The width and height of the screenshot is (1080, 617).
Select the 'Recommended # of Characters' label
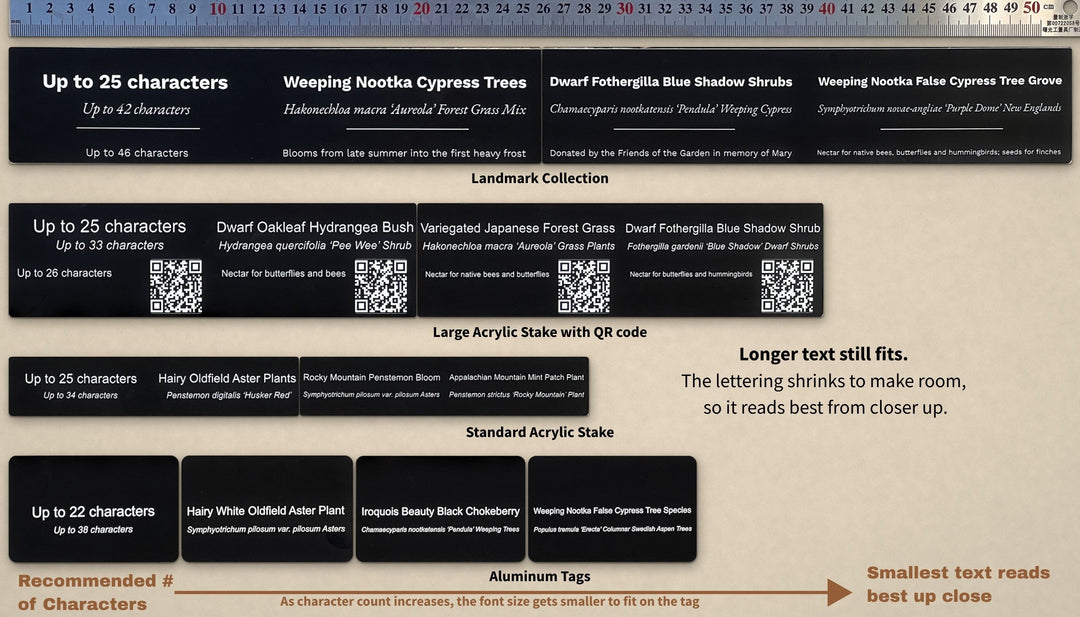(x=96, y=592)
